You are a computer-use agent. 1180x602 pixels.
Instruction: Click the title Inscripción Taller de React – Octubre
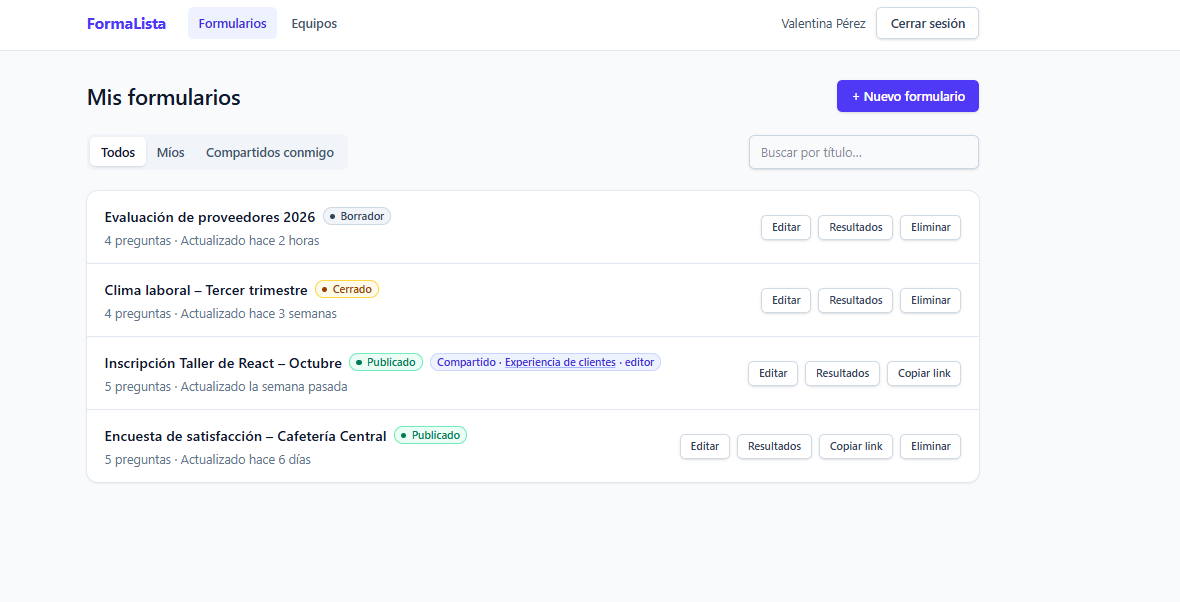point(223,363)
